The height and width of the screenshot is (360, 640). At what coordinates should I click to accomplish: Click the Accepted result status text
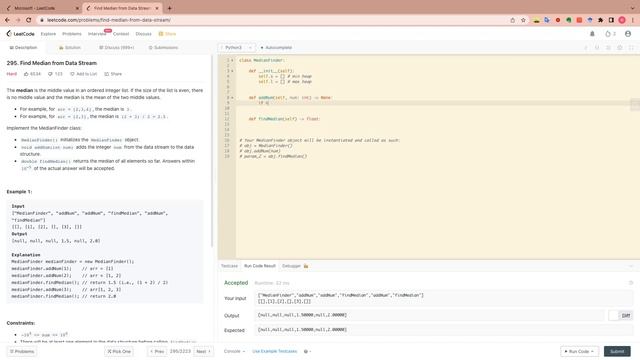tap(236, 282)
